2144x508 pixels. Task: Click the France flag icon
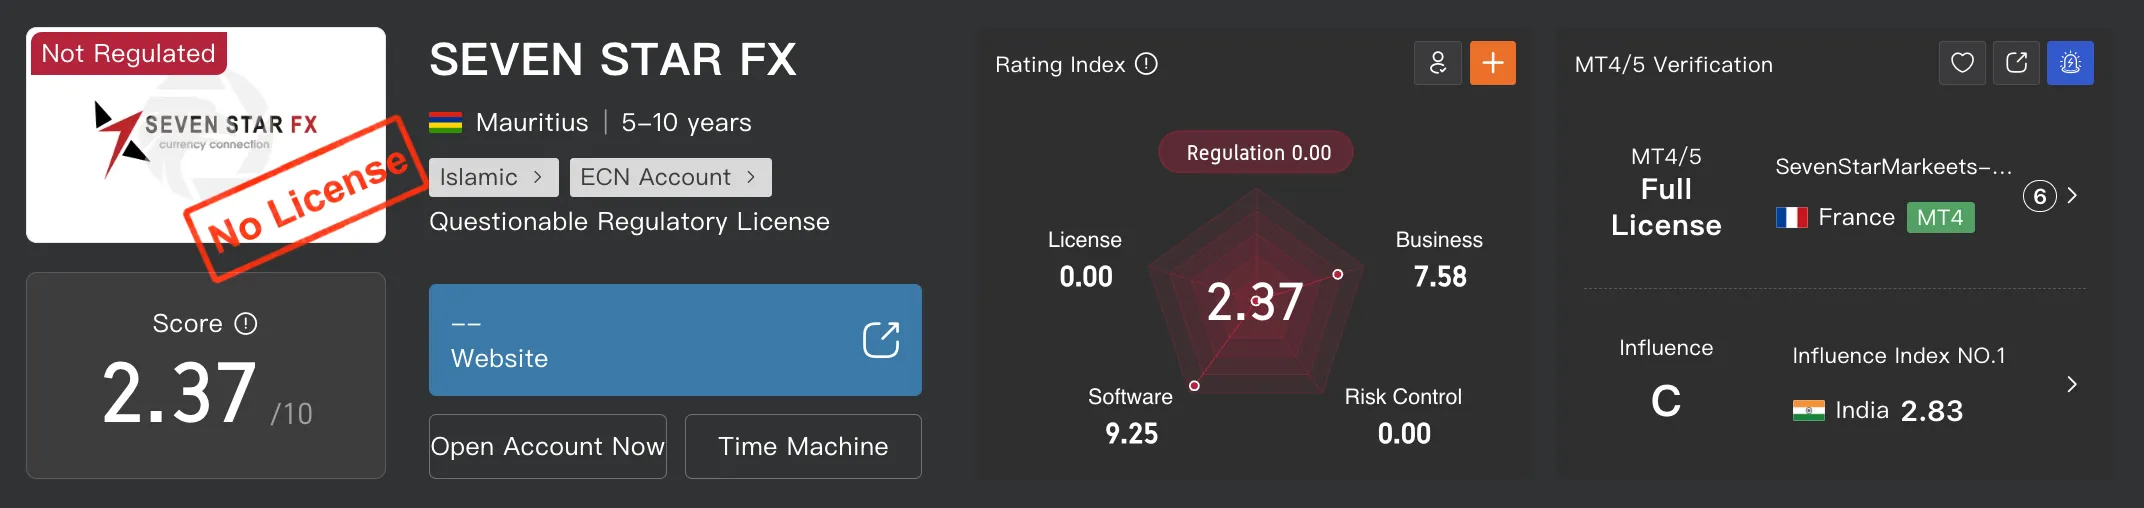click(1792, 217)
